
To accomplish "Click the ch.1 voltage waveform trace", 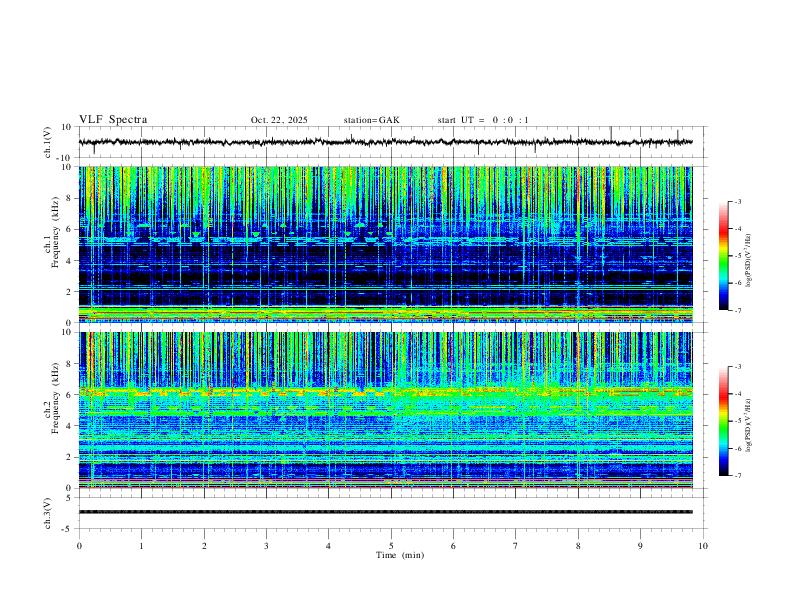I will tap(385, 142).
